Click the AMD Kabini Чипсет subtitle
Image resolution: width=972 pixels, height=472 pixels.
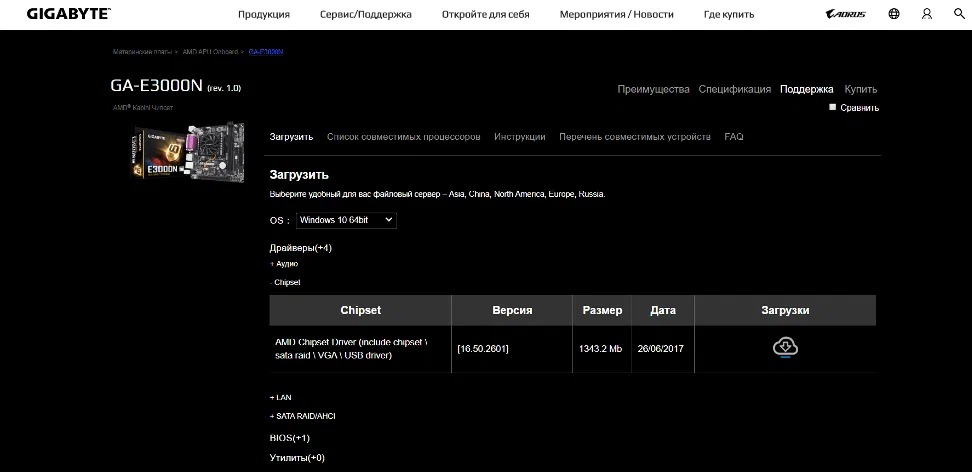click(x=143, y=108)
